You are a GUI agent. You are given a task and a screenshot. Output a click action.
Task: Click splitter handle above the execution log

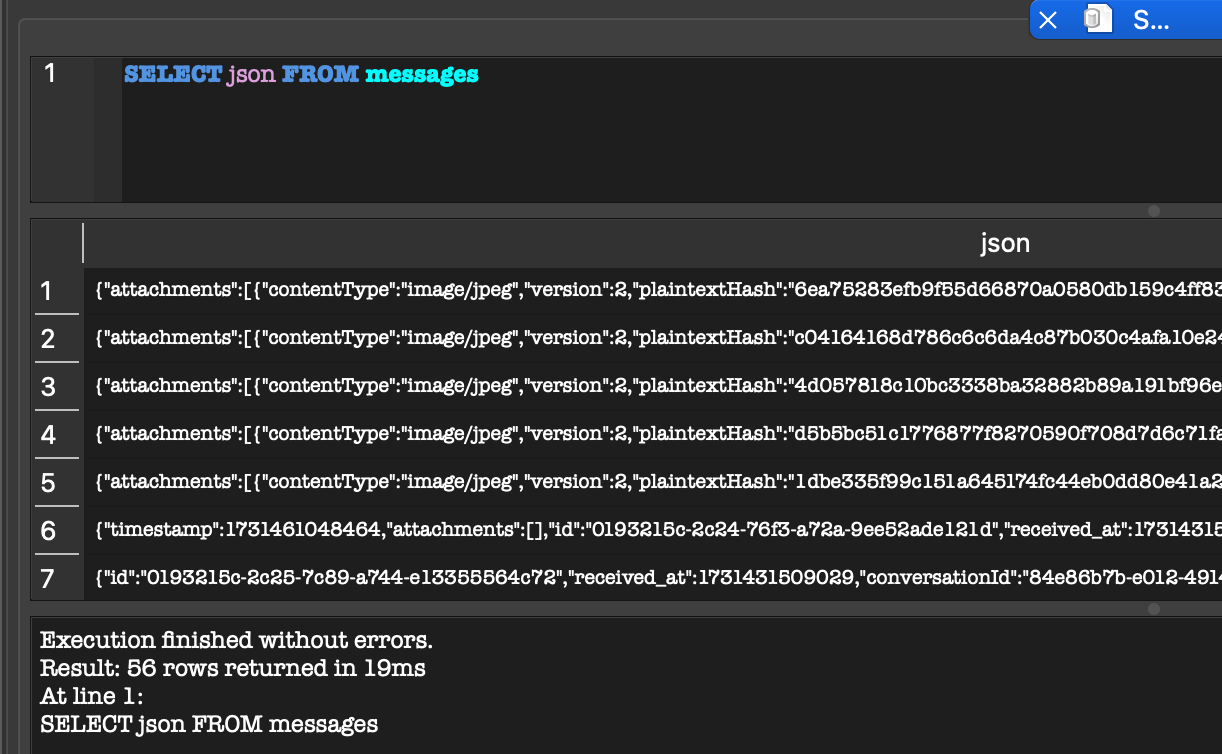click(1153, 609)
